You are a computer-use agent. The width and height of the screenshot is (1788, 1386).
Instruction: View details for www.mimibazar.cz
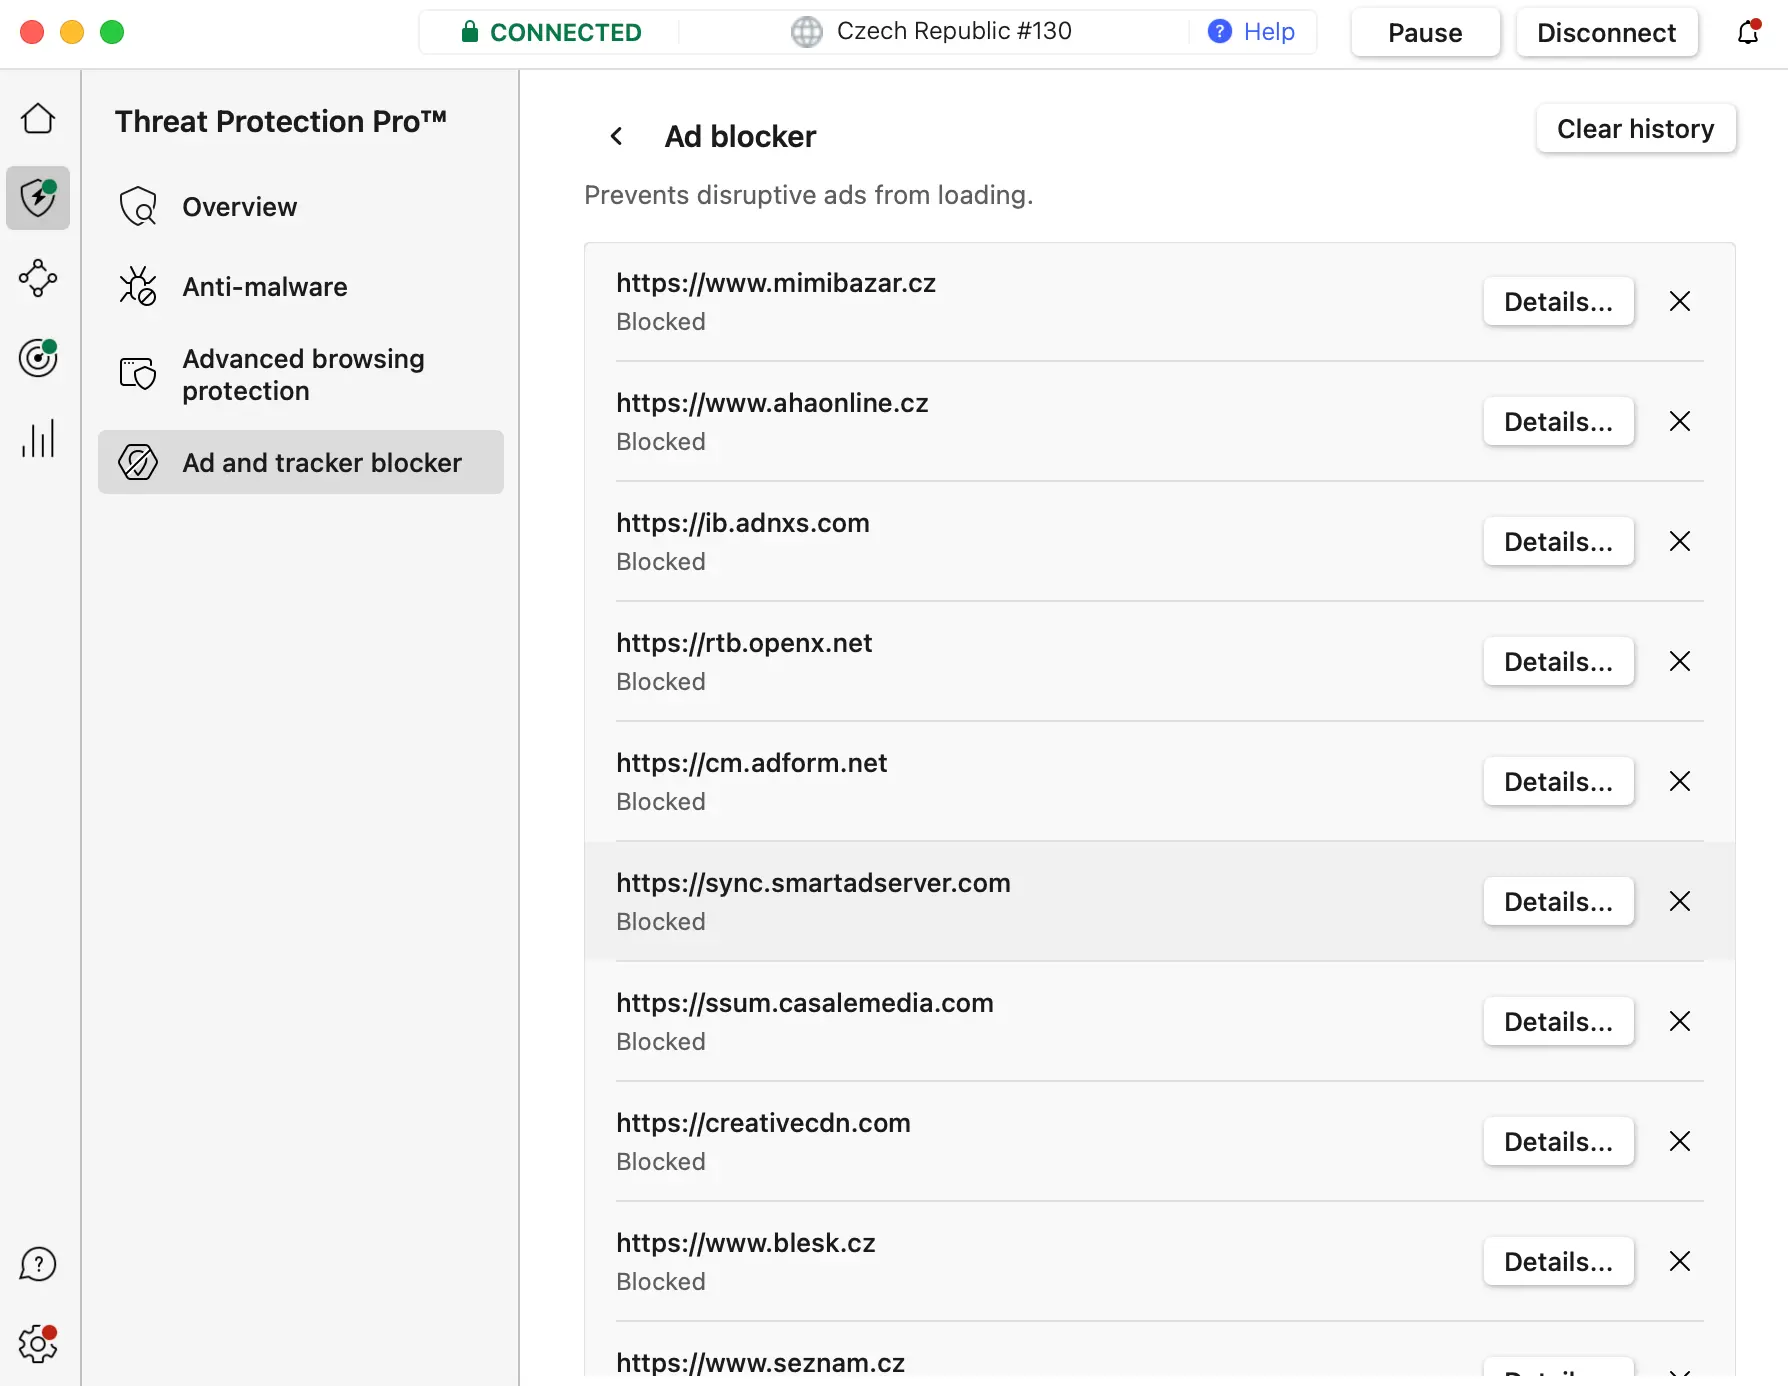coord(1558,302)
